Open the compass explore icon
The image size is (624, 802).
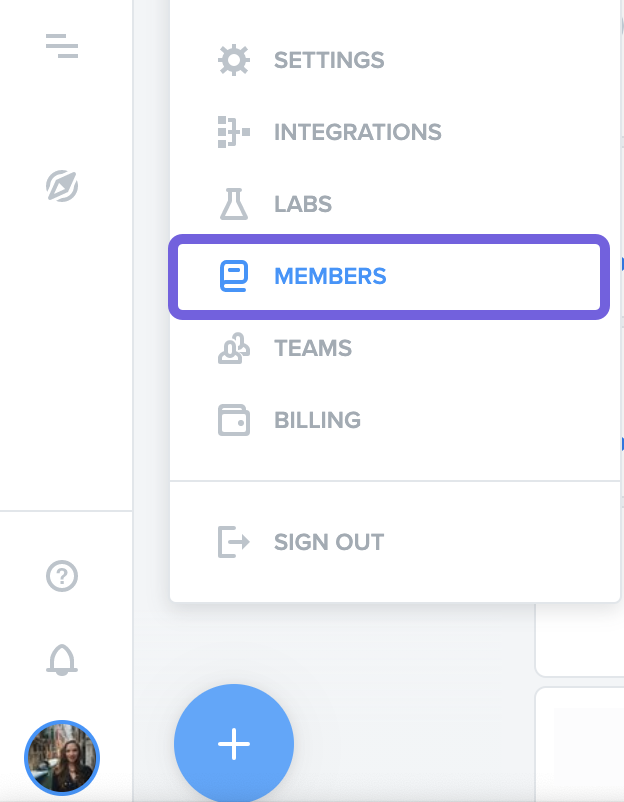[62, 186]
